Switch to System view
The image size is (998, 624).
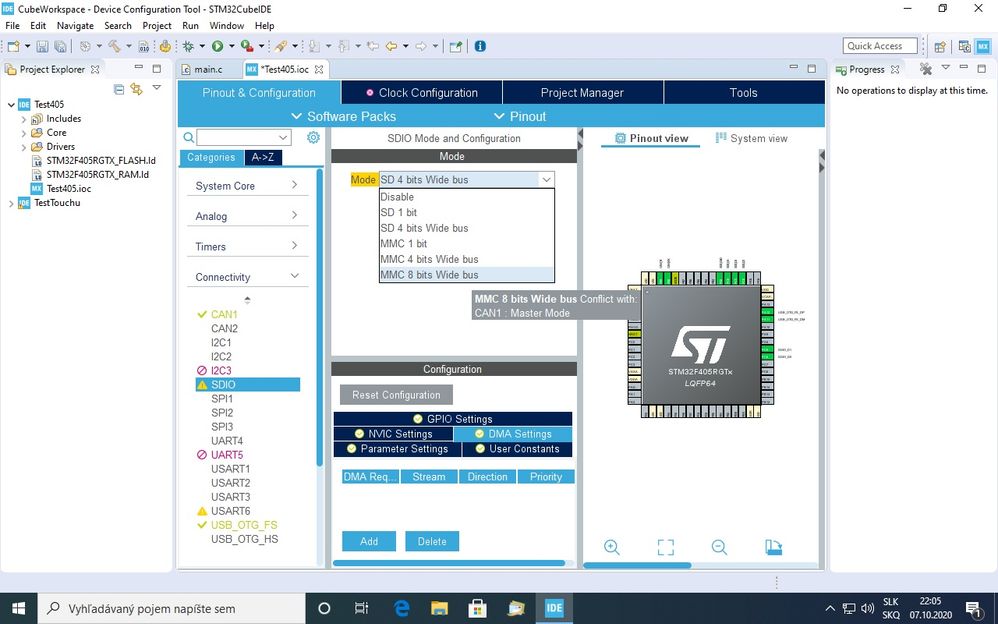[751, 138]
